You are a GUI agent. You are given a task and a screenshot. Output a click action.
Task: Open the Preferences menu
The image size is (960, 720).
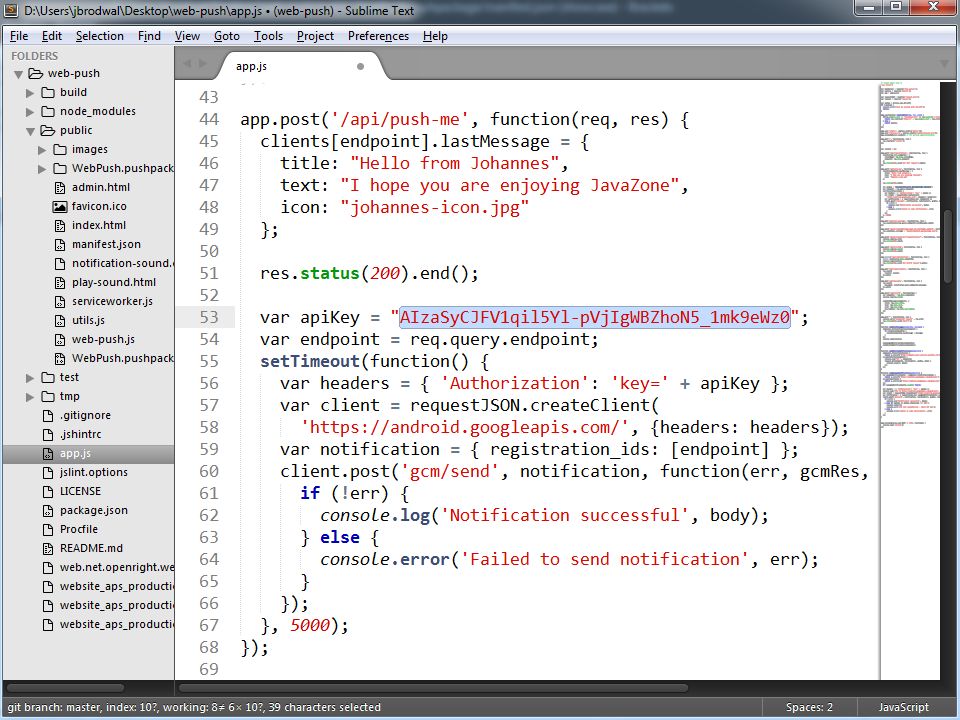378,36
